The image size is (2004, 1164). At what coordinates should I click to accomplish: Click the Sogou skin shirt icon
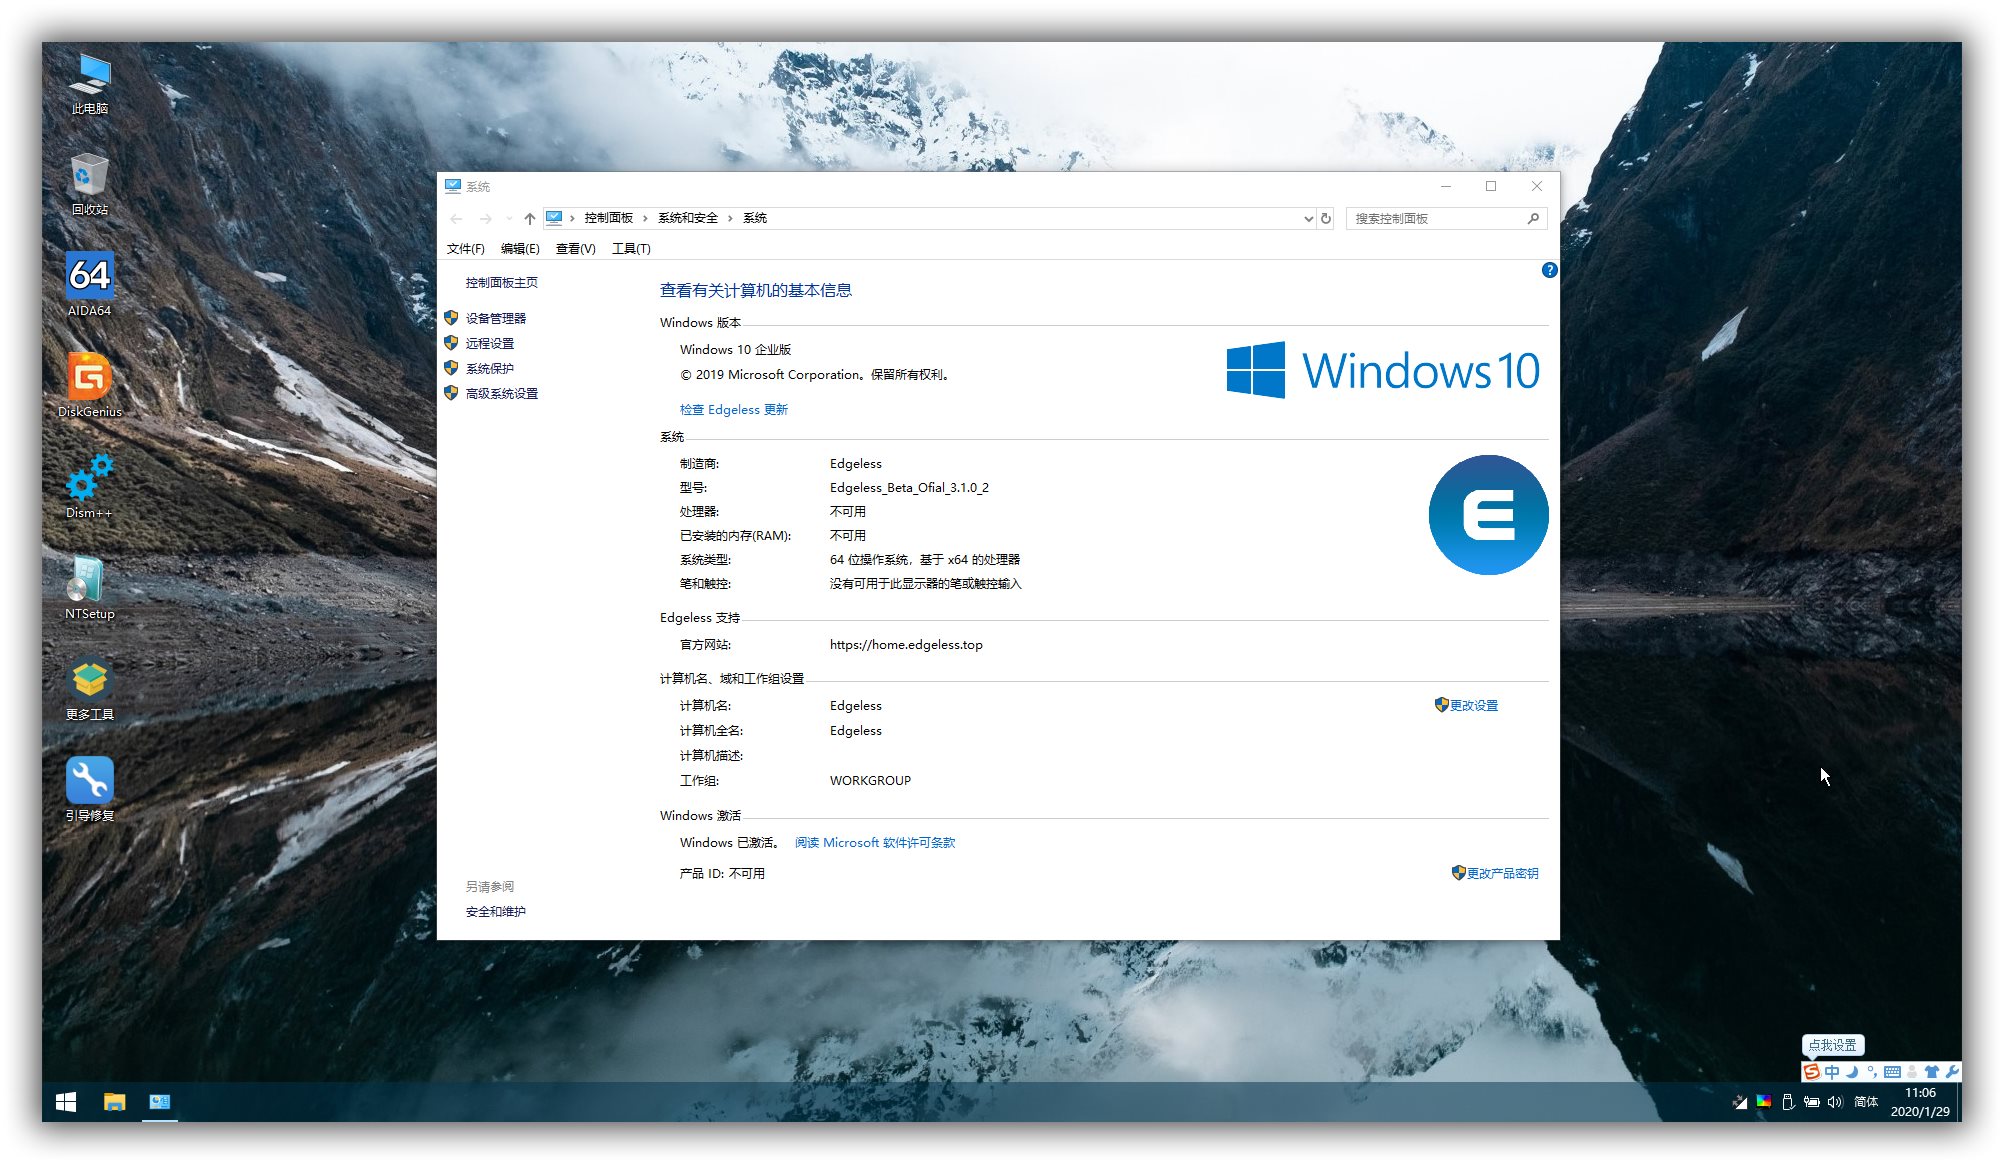[1932, 1072]
